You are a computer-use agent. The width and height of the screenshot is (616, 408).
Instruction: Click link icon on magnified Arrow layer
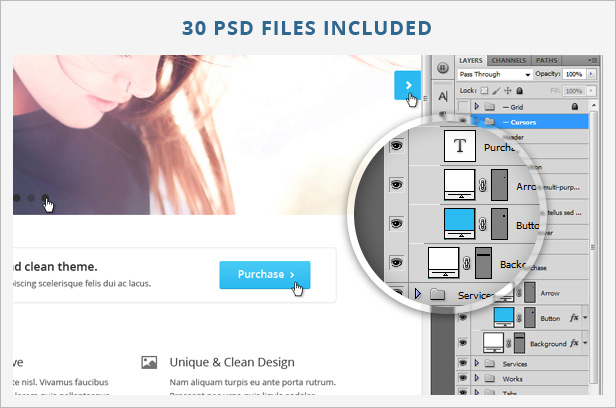(483, 185)
